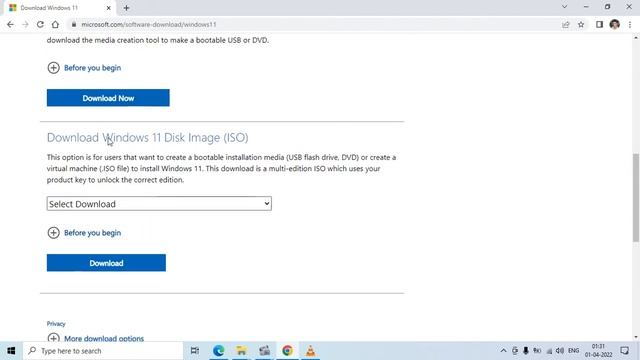The width and height of the screenshot is (640, 360).
Task: Click the scrollbar up arrow
Action: pyautogui.click(x=636, y=38)
